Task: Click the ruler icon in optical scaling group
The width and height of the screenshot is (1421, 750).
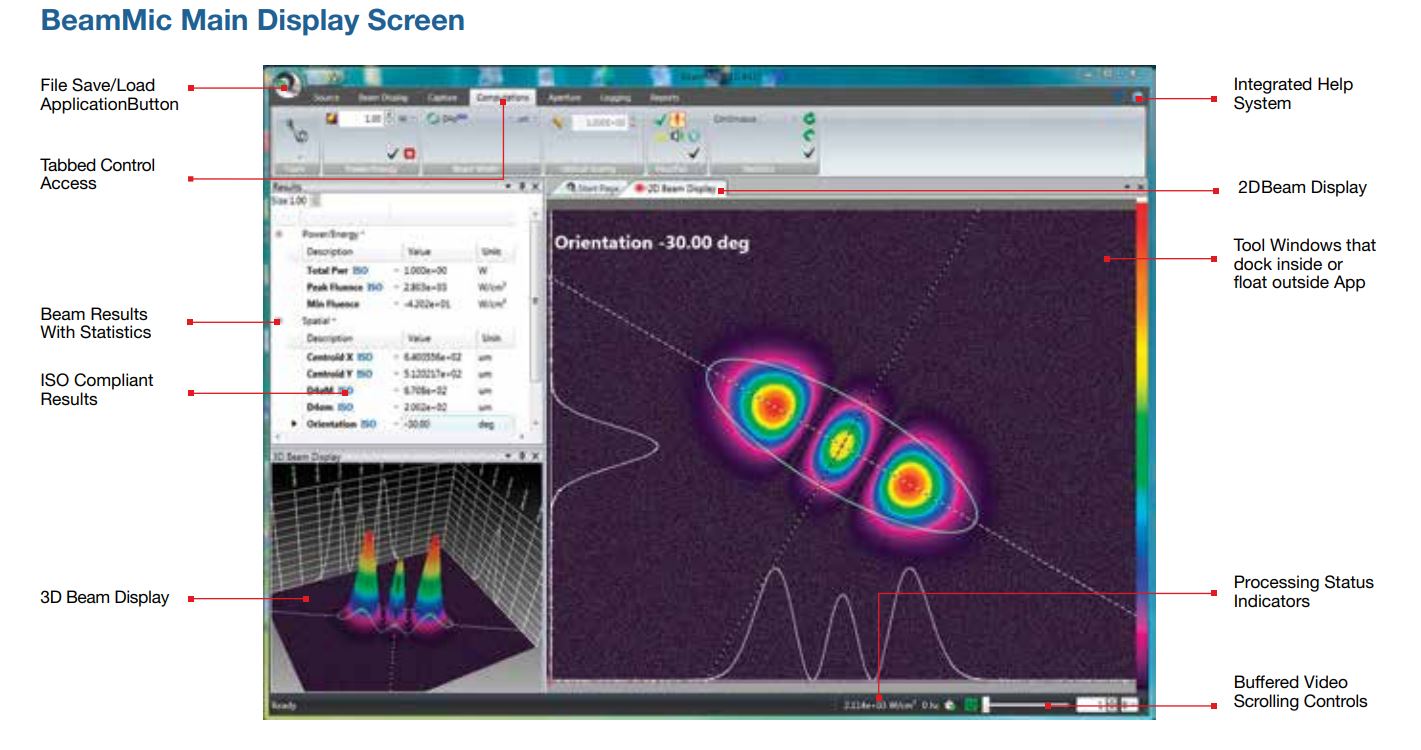Action: [x=559, y=120]
